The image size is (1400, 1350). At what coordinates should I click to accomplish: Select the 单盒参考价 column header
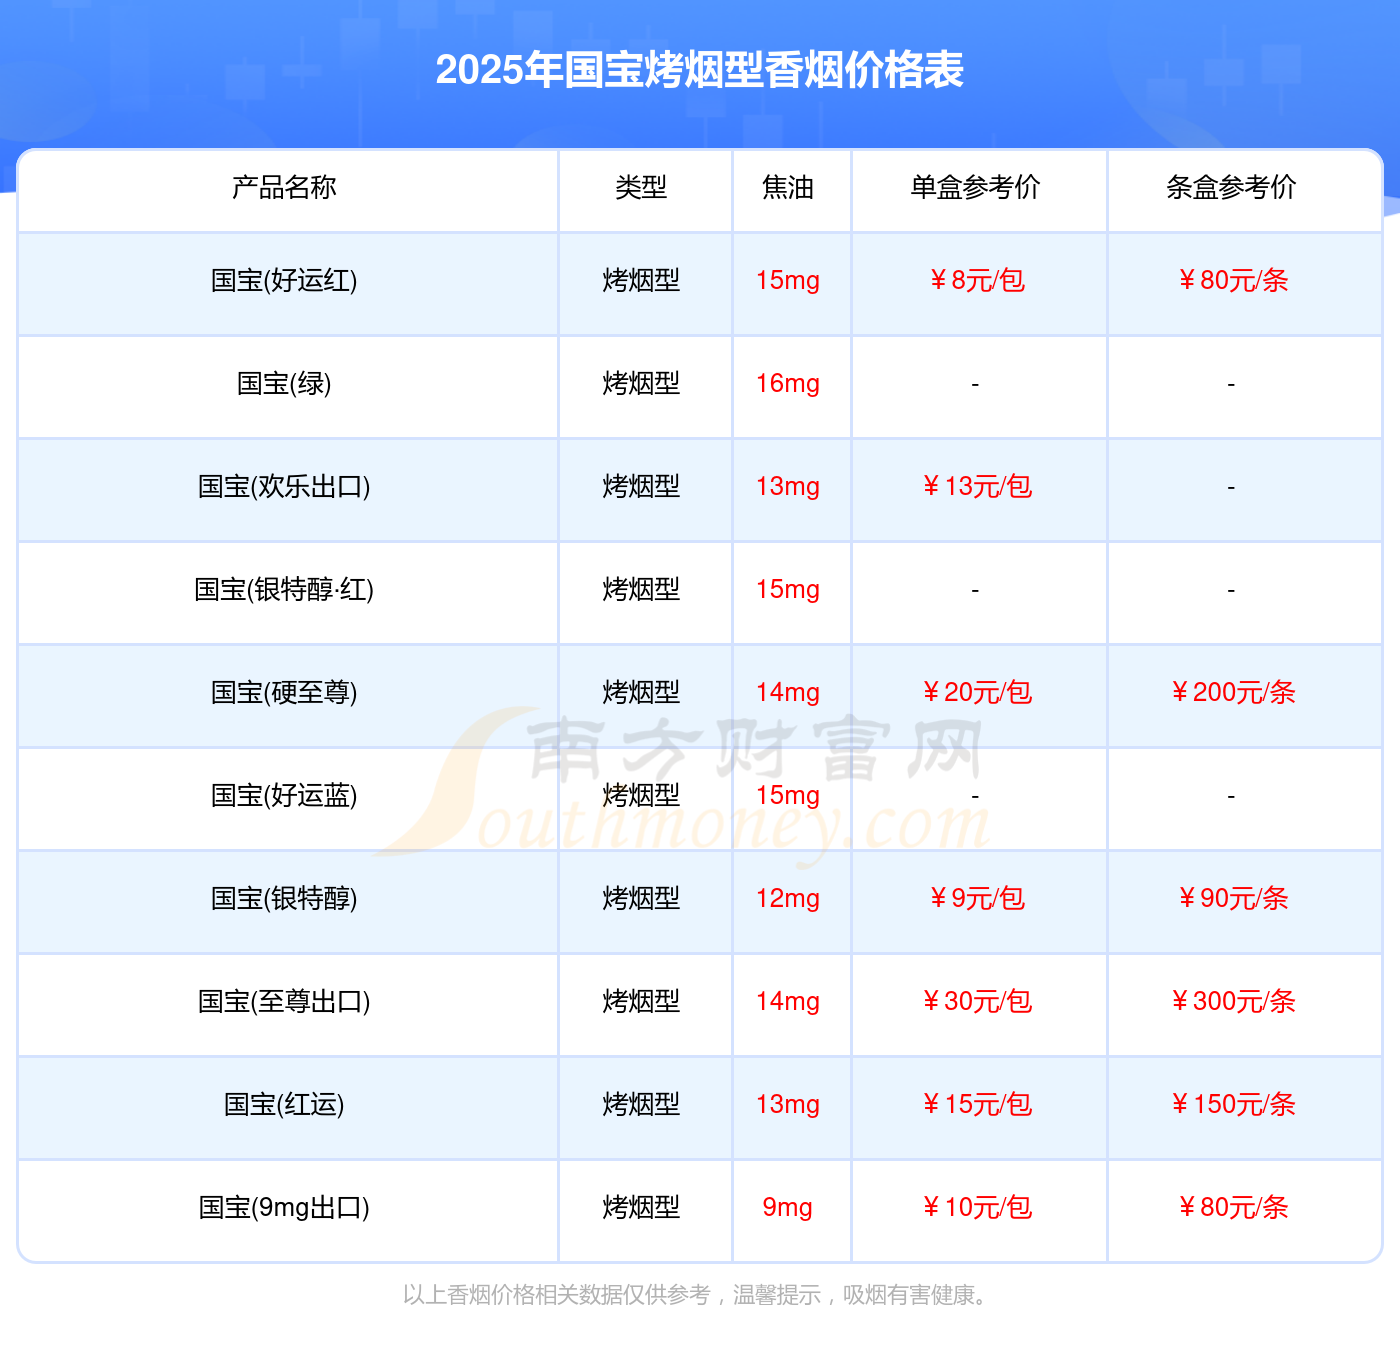click(975, 187)
